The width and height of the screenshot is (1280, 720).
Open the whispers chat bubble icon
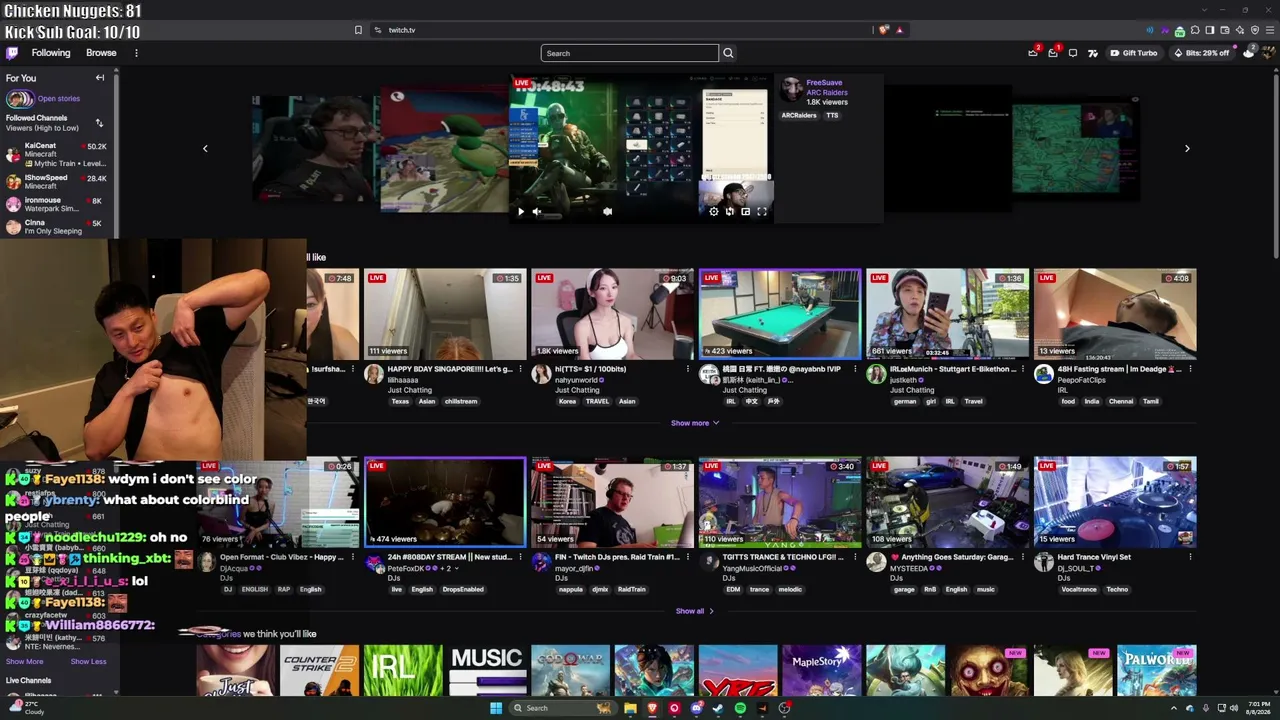point(1073,53)
